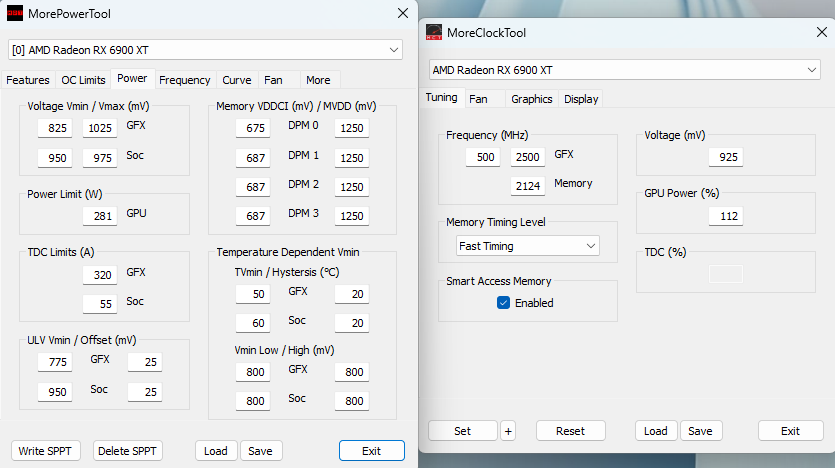835x468 pixels.
Task: Click the ULV Vmin GFX field showing 775
Action: pyautogui.click(x=55, y=362)
